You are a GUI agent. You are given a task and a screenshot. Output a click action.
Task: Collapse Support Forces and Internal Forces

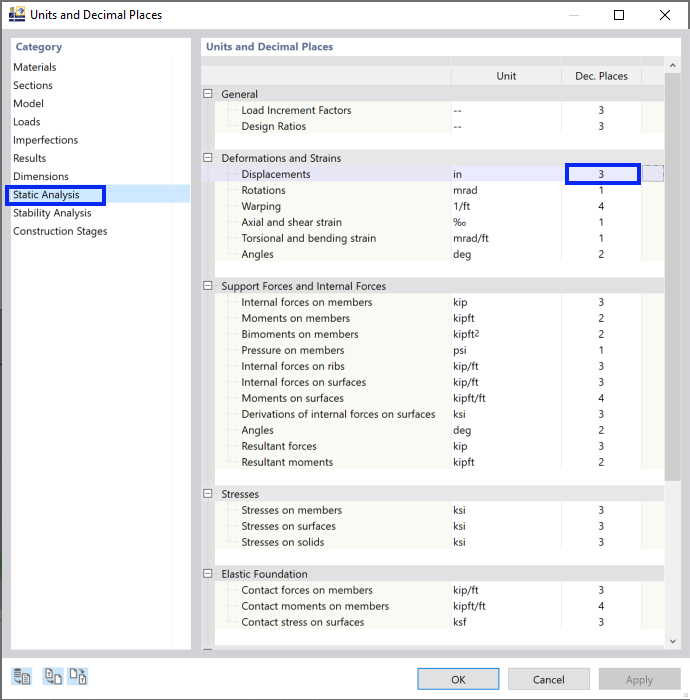click(208, 286)
